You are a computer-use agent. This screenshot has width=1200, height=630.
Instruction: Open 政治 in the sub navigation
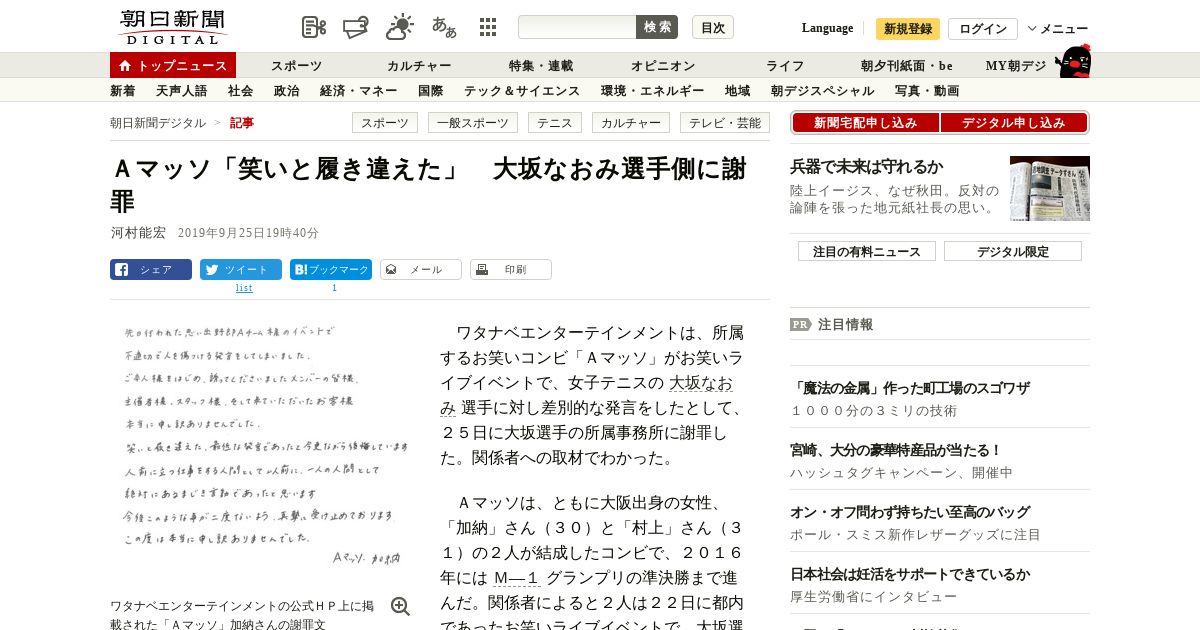tap(286, 90)
